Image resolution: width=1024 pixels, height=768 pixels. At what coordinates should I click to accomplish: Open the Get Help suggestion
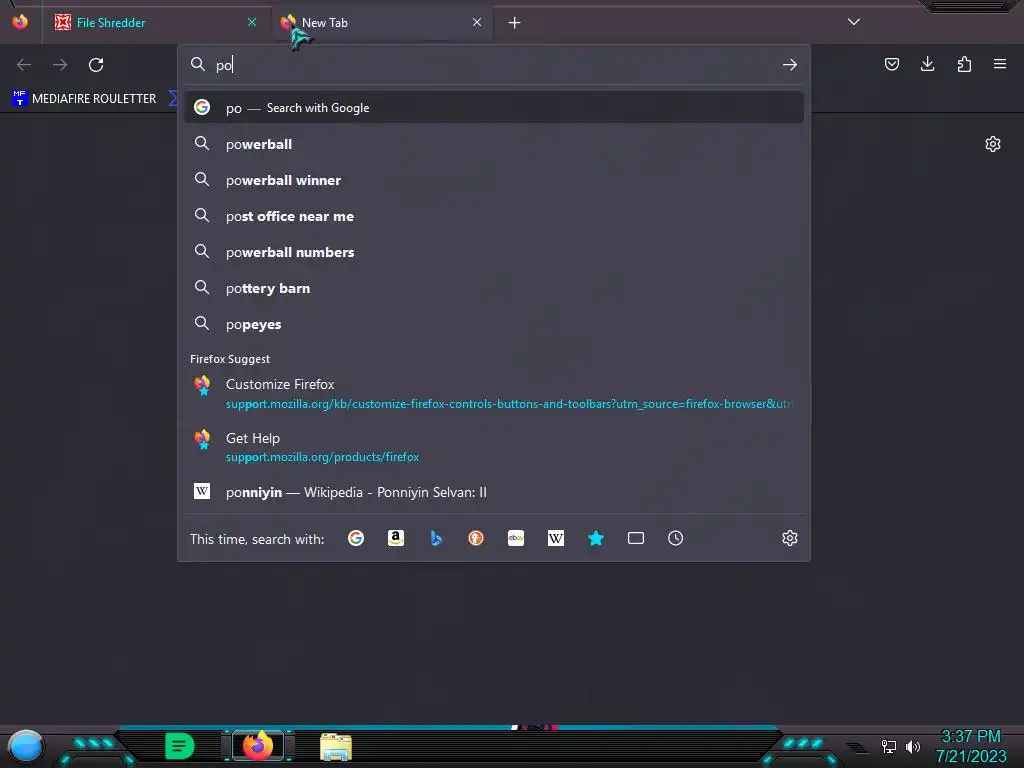tap(494, 447)
